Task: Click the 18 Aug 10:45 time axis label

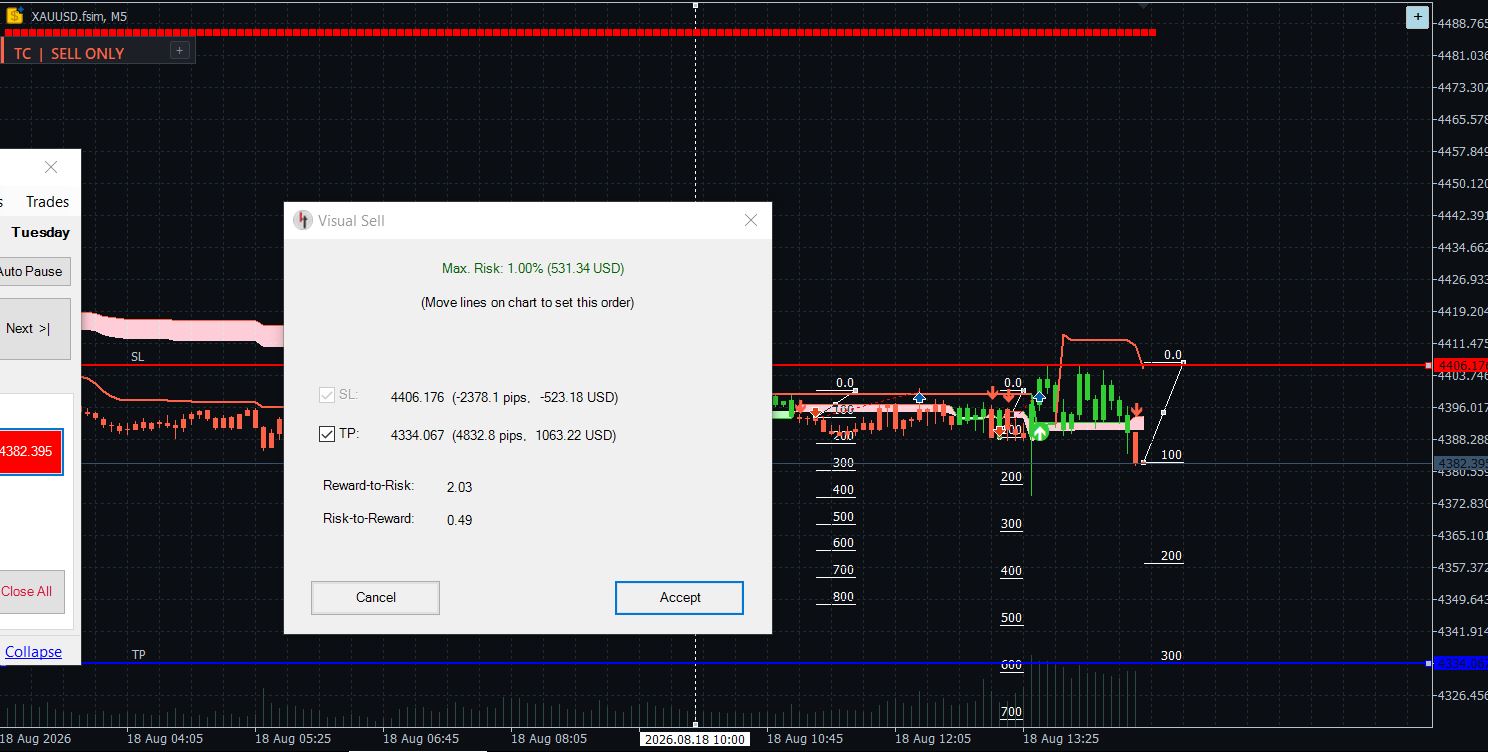Action: pos(804,739)
